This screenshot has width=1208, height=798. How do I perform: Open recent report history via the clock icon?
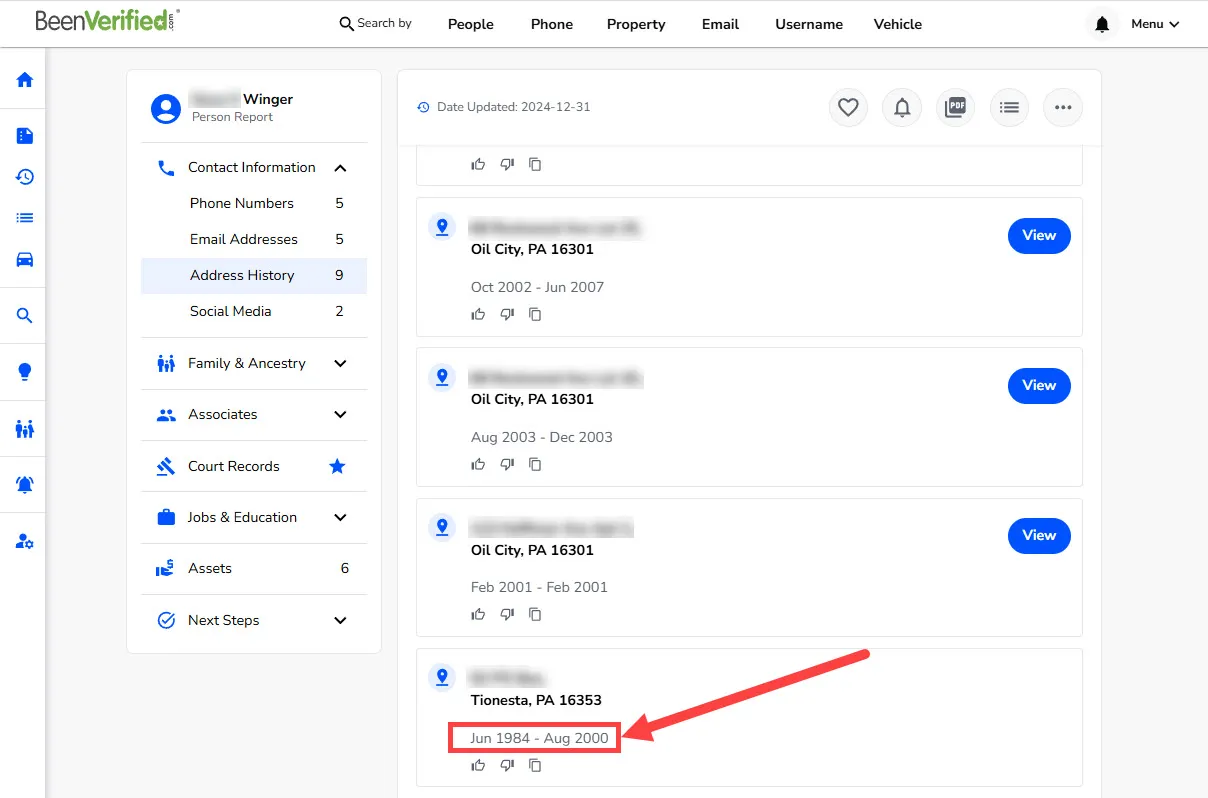(x=22, y=177)
